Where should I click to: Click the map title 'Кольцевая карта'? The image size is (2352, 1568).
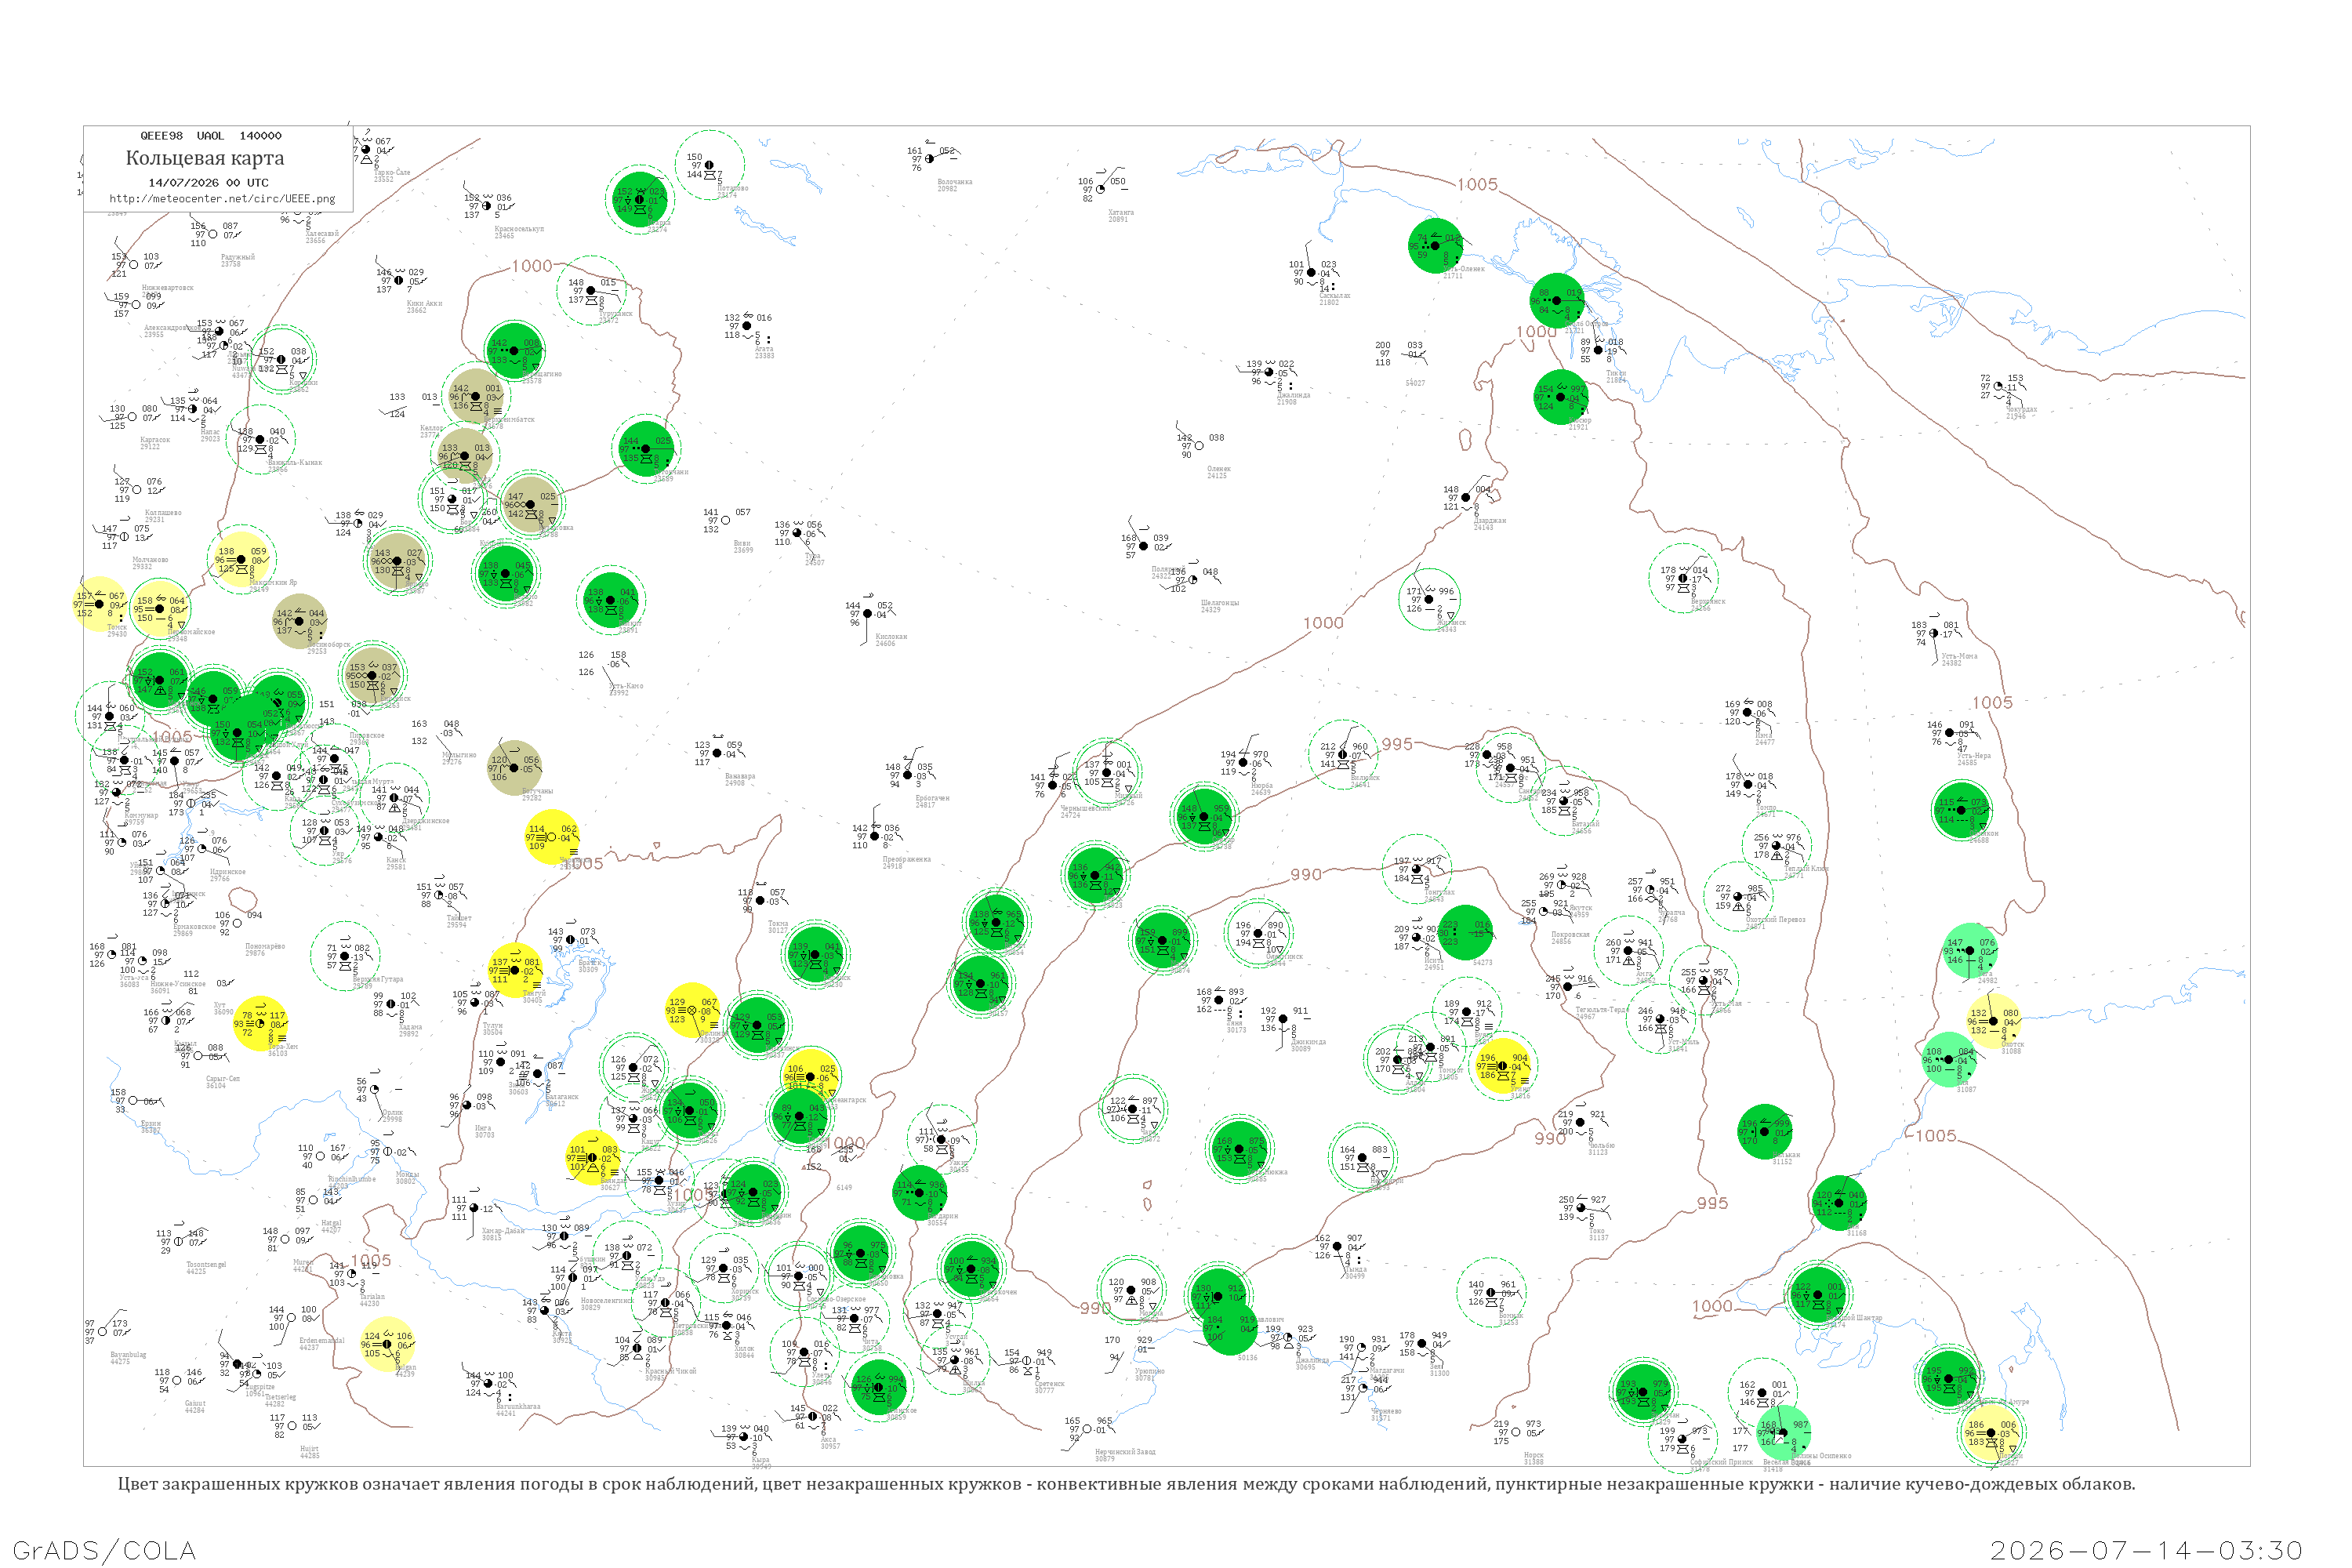(x=205, y=158)
